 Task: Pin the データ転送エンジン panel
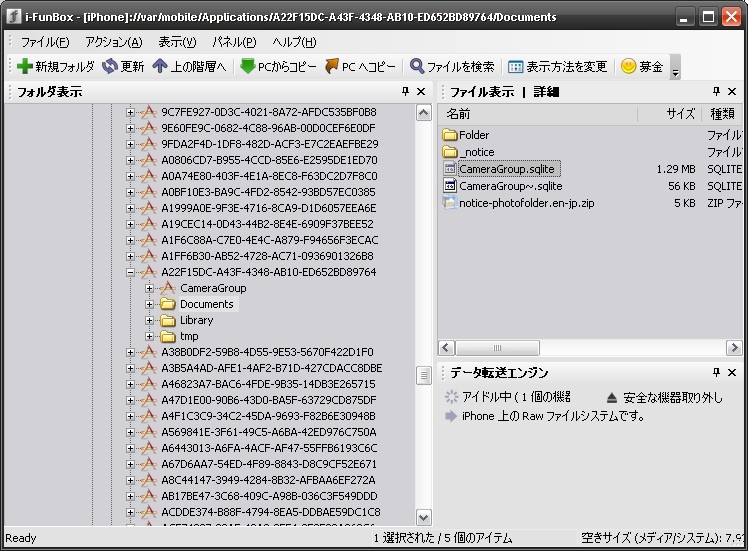[x=716, y=372]
